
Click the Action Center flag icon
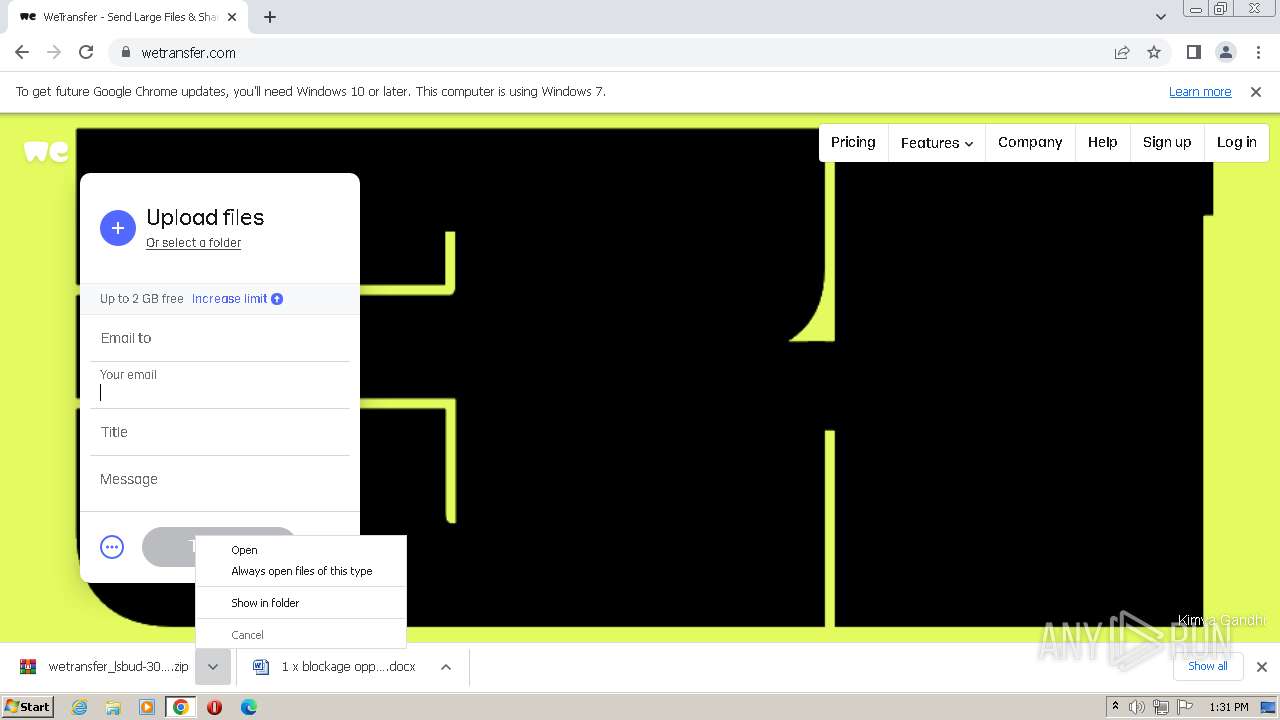[x=1184, y=707]
